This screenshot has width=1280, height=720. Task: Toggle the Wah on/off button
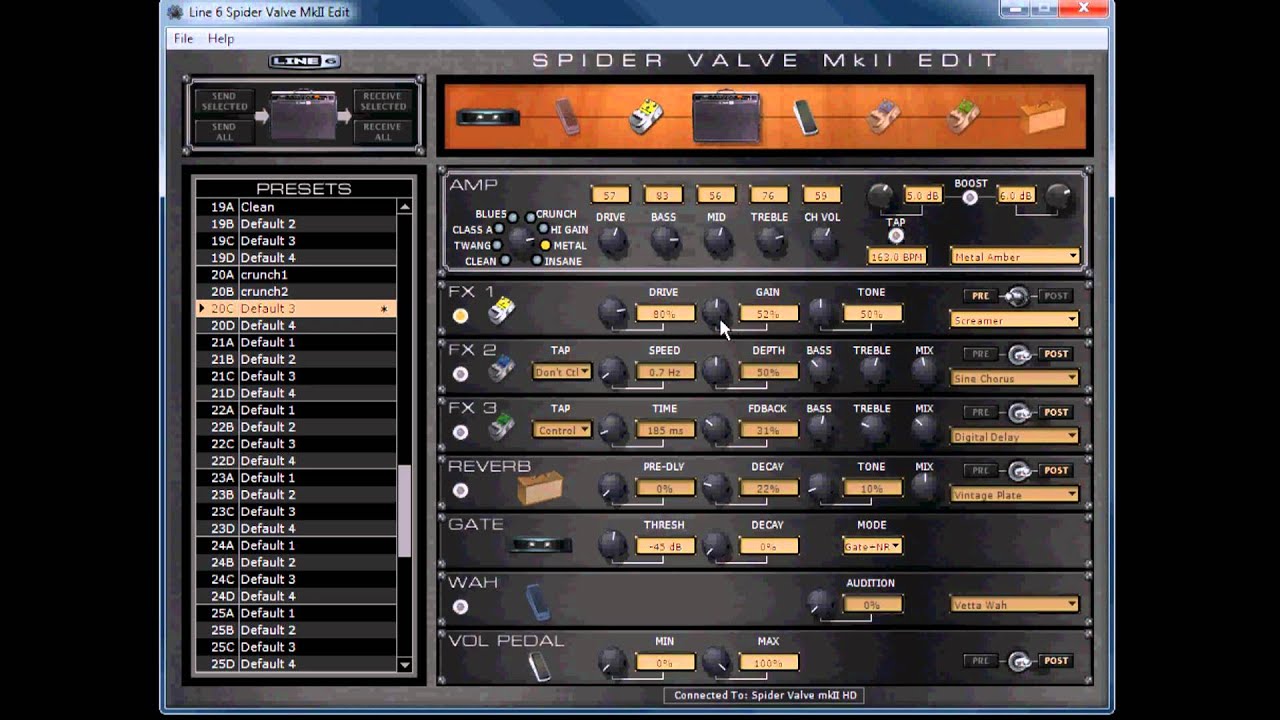[x=460, y=607]
